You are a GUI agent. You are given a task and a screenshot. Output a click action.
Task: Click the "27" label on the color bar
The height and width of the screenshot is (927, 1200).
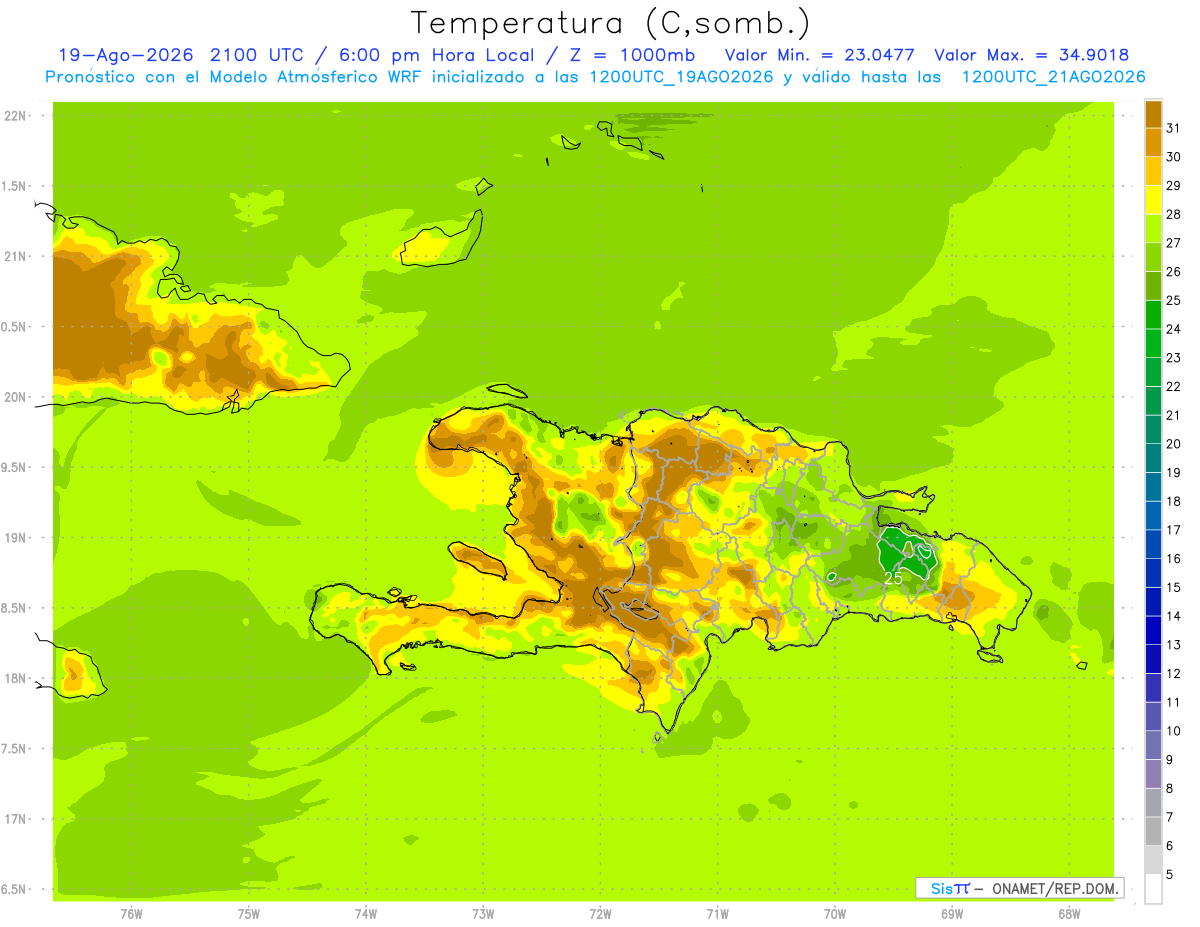click(1174, 243)
